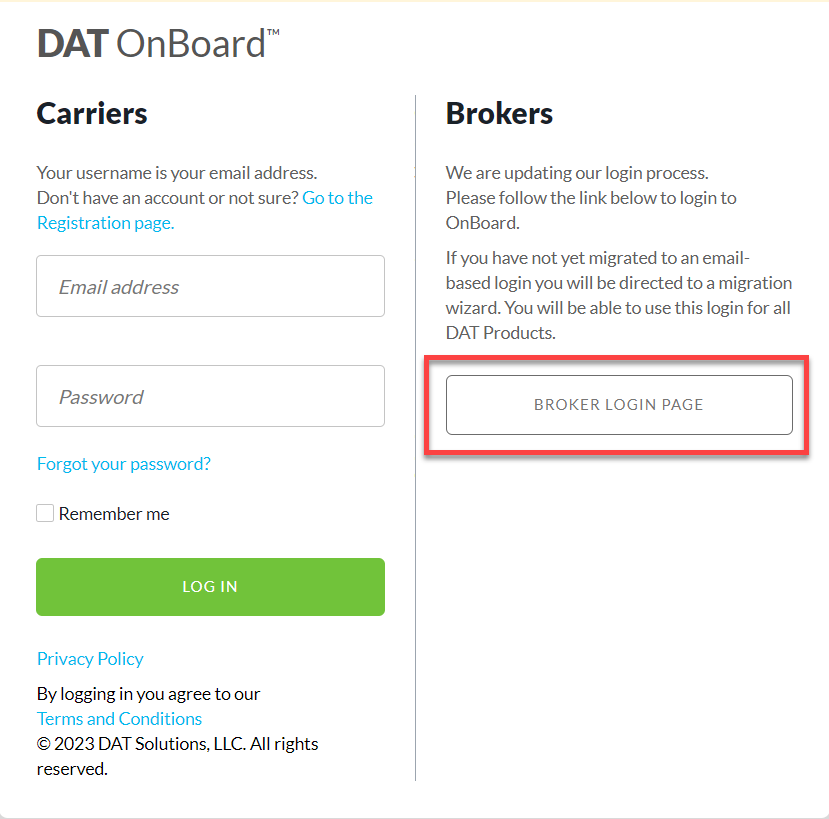Click Forgot your password?
The width and height of the screenshot is (829, 819).
click(x=123, y=463)
